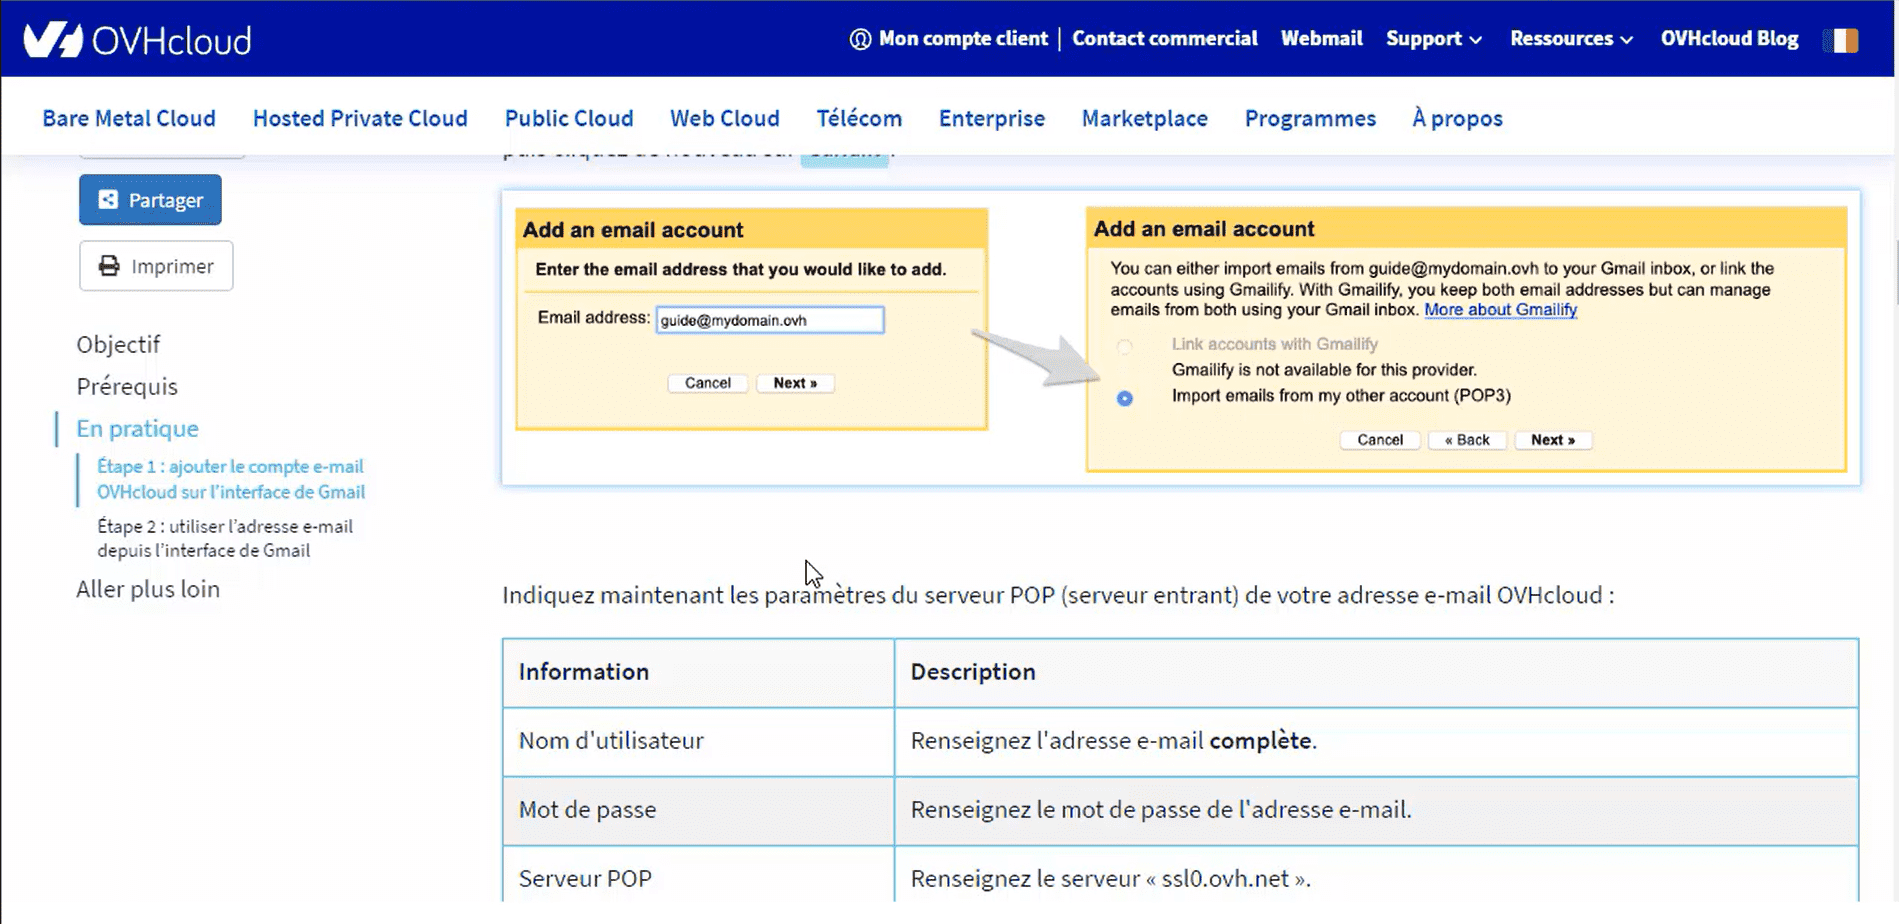Open Télécom menu

coord(859,118)
